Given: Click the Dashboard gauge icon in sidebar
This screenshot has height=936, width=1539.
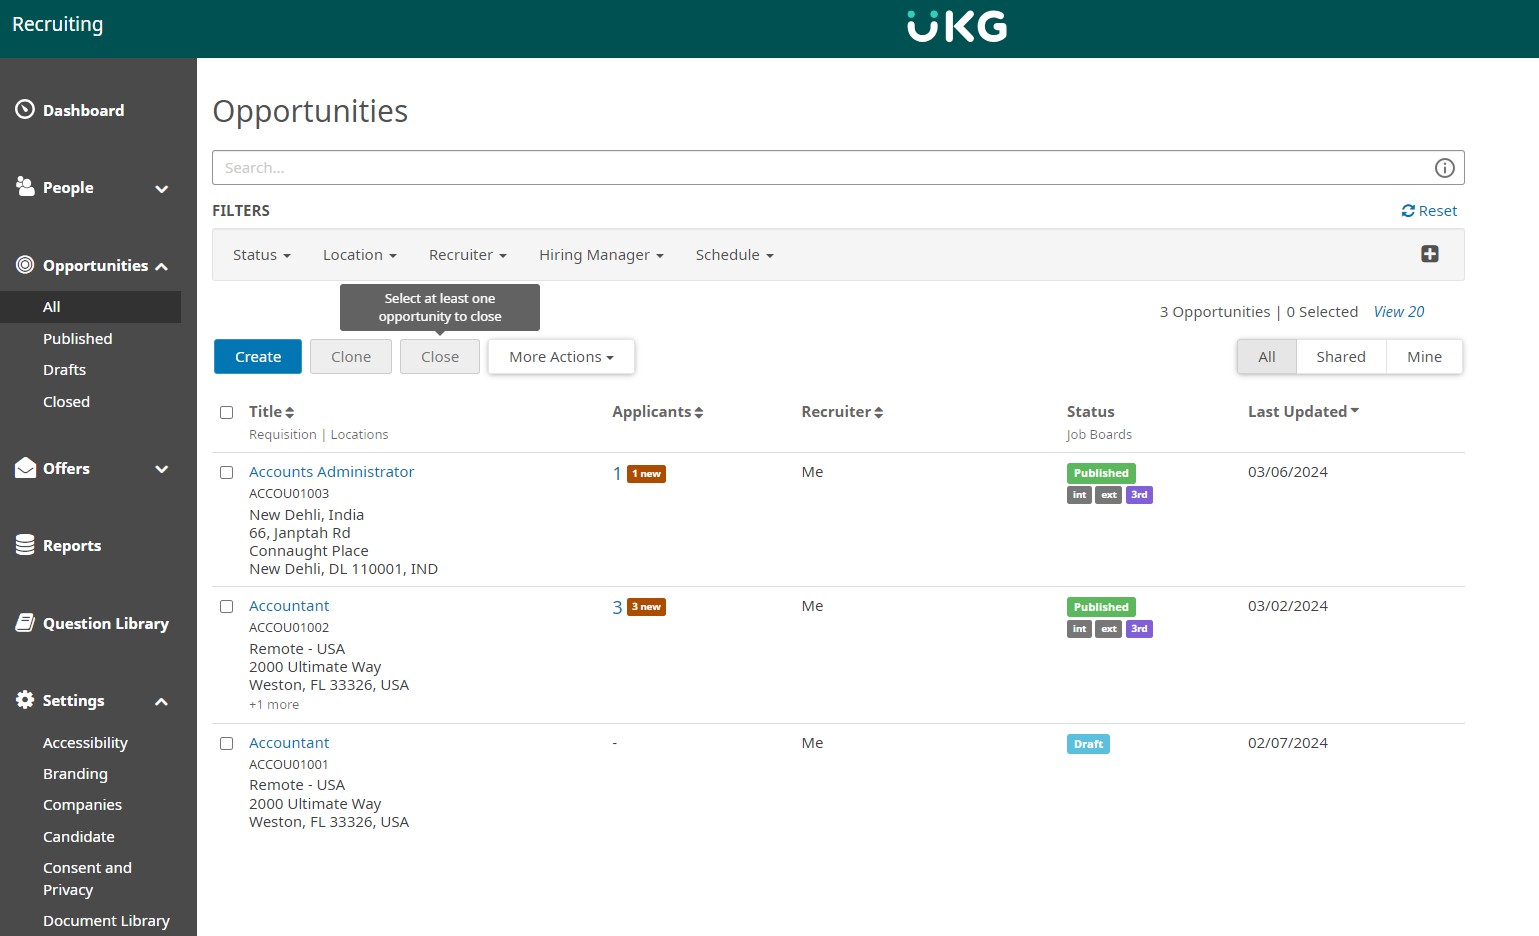Looking at the screenshot, I should [x=25, y=110].
